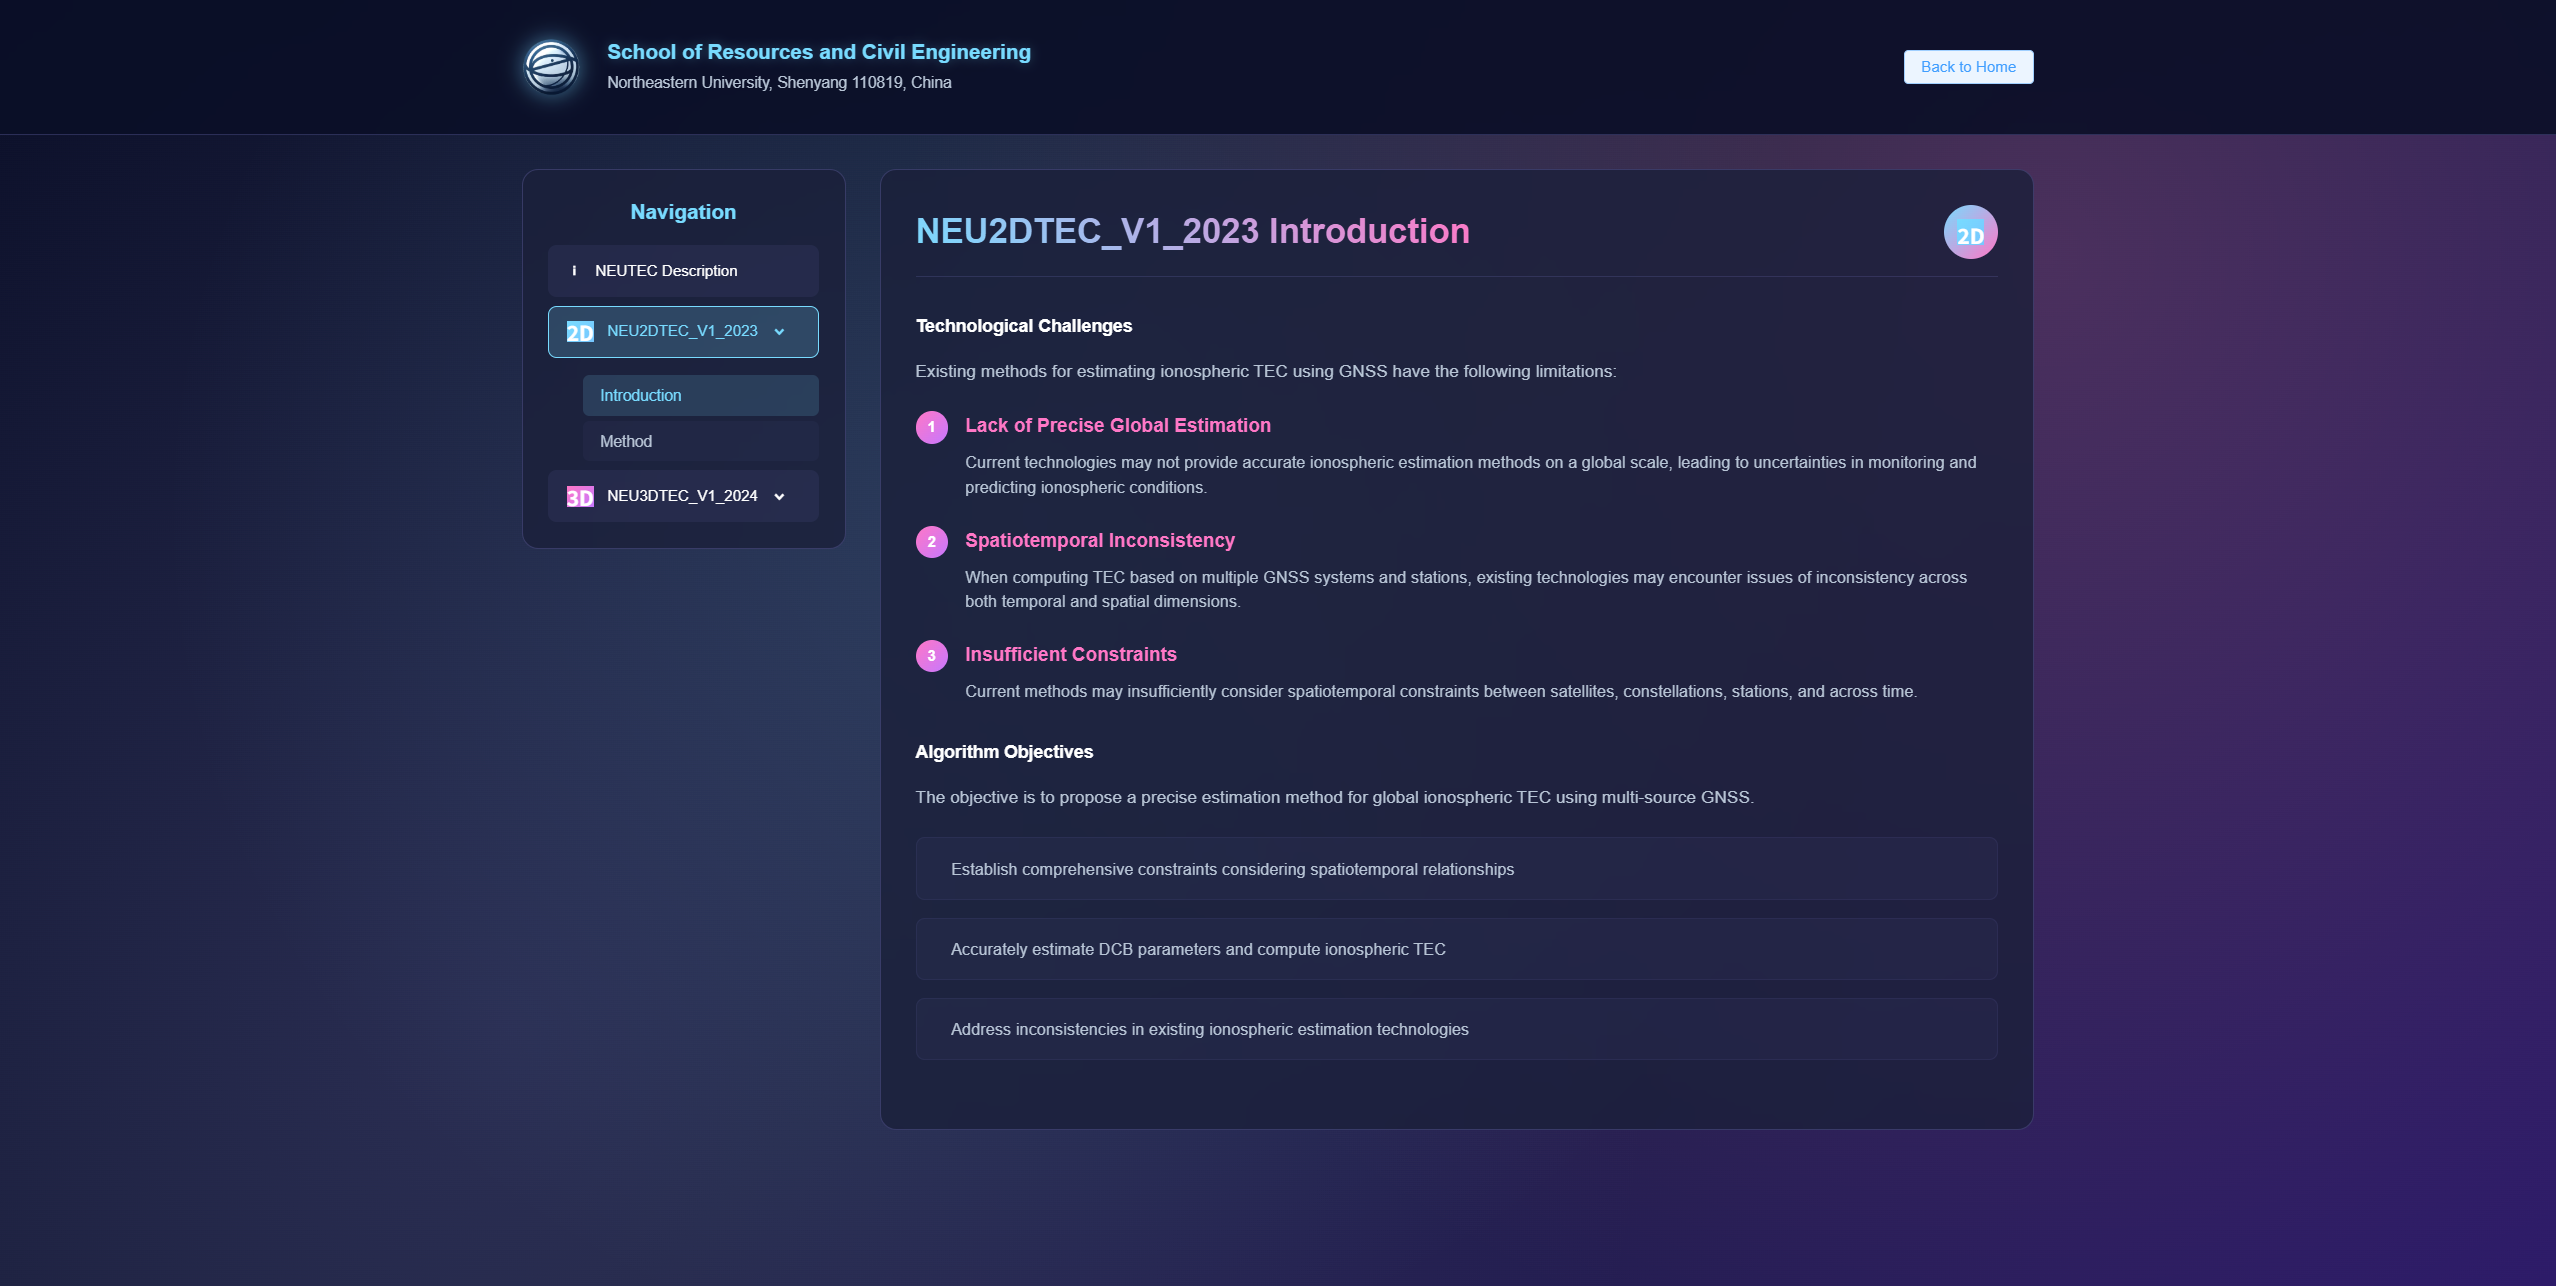The height and width of the screenshot is (1286, 2556).
Task: Click School of Resources and Civil Engineering title
Action: tap(818, 52)
